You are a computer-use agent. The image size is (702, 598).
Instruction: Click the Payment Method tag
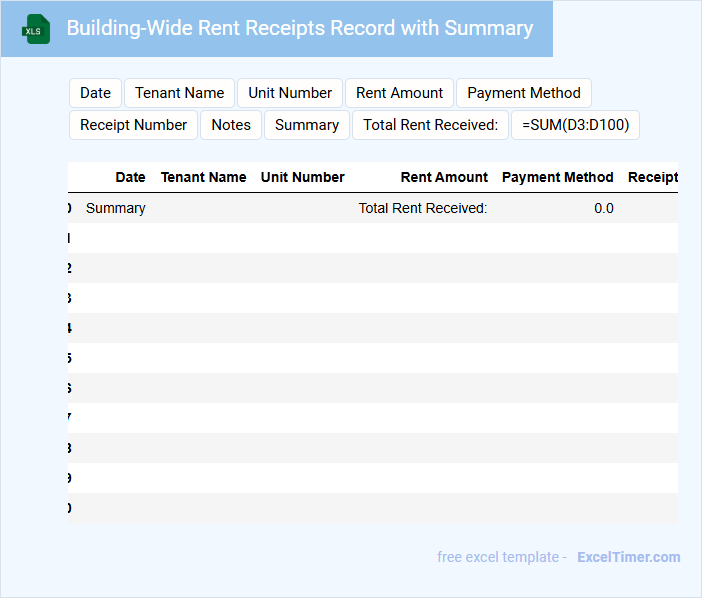pyautogui.click(x=524, y=93)
